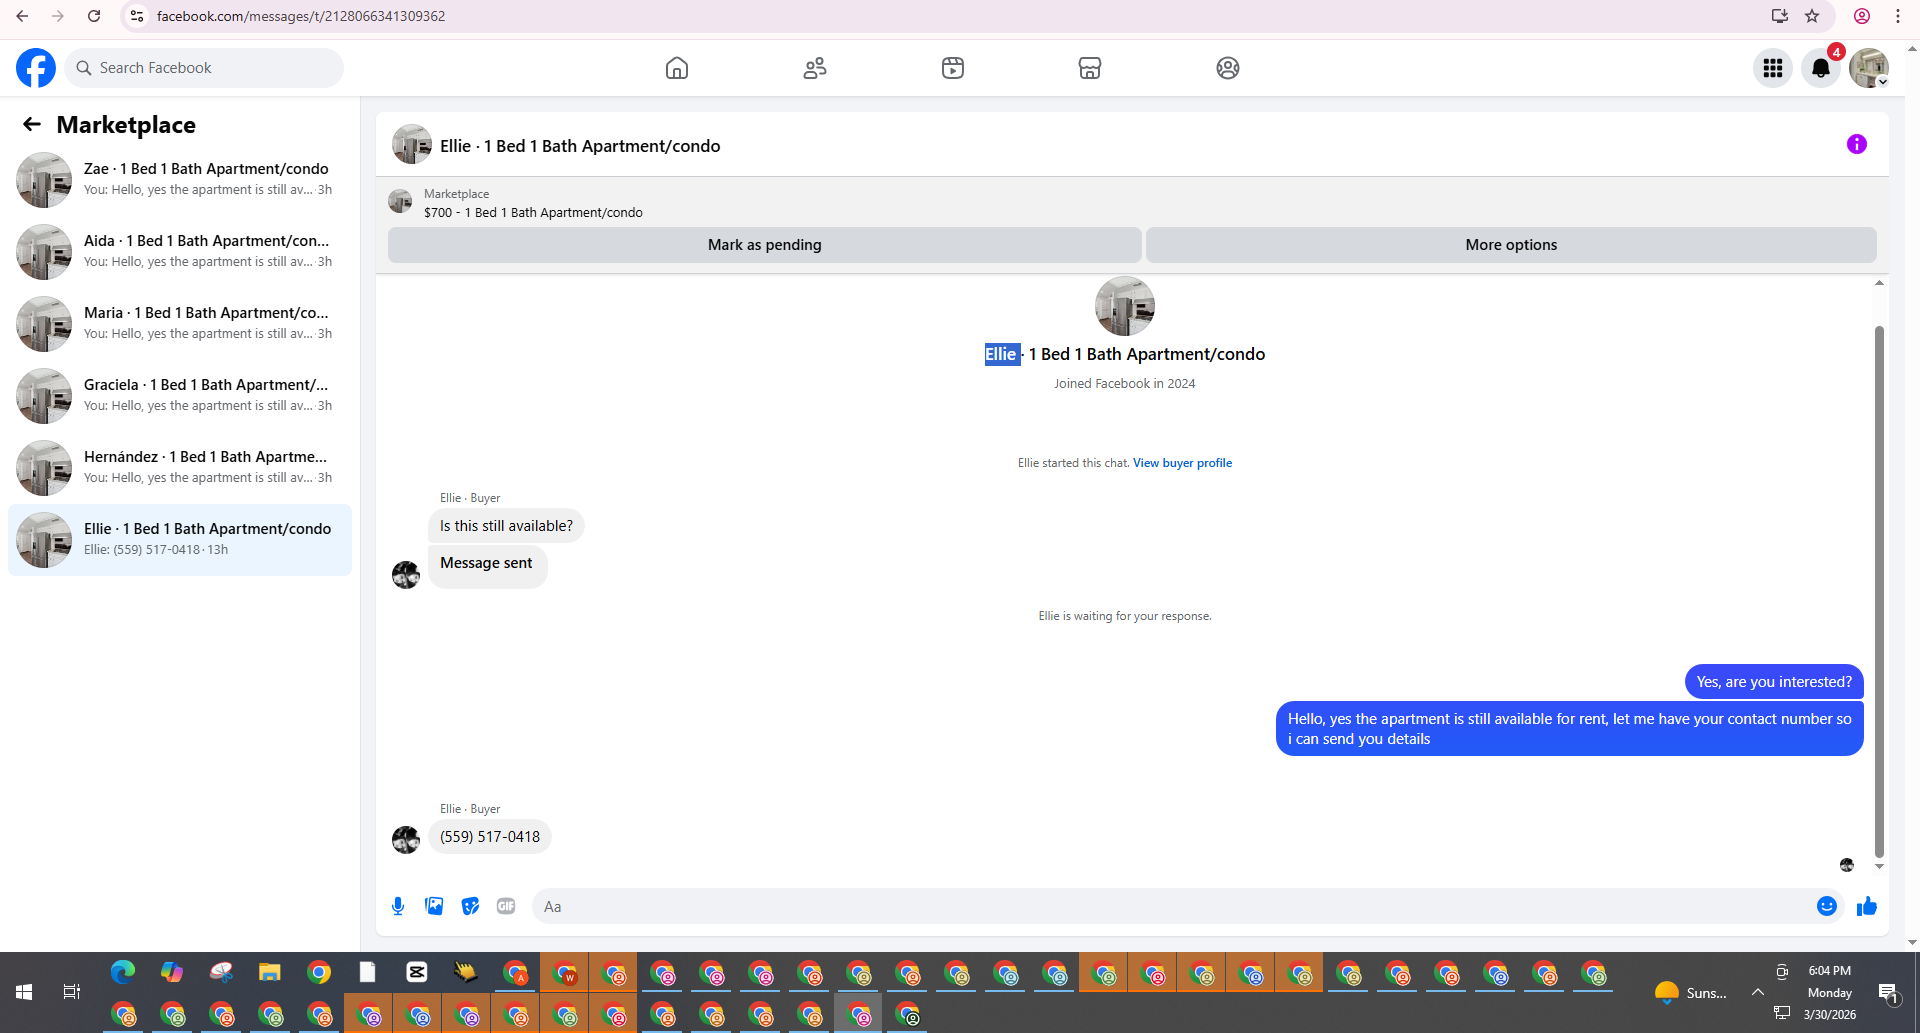Open the Windows Start button
This screenshot has height=1033, width=1920.
[24, 992]
